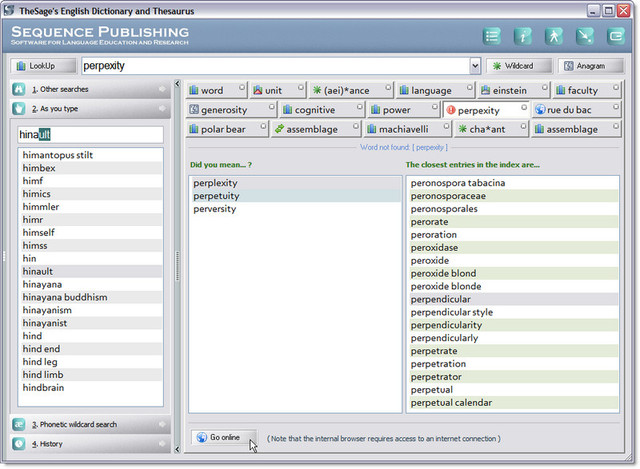Click the Anagram button
This screenshot has height=469, width=640.
click(x=591, y=66)
